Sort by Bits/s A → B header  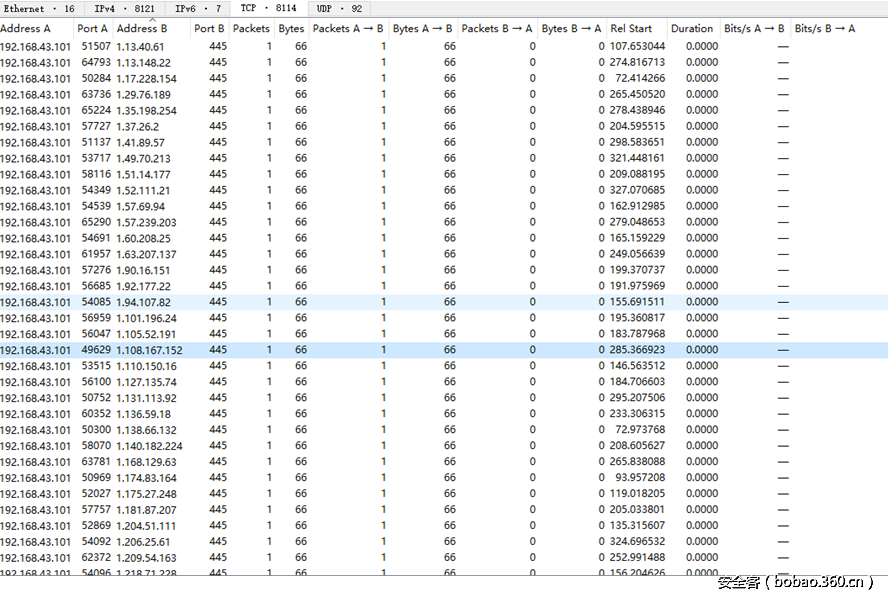point(753,29)
